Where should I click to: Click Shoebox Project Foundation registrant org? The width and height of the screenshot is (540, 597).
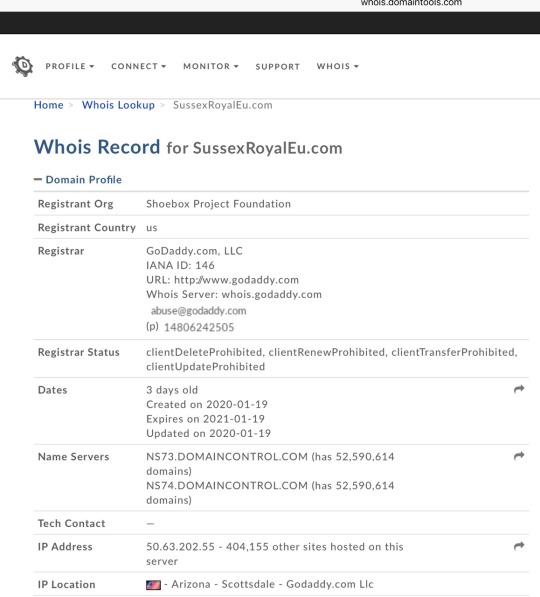point(219,204)
